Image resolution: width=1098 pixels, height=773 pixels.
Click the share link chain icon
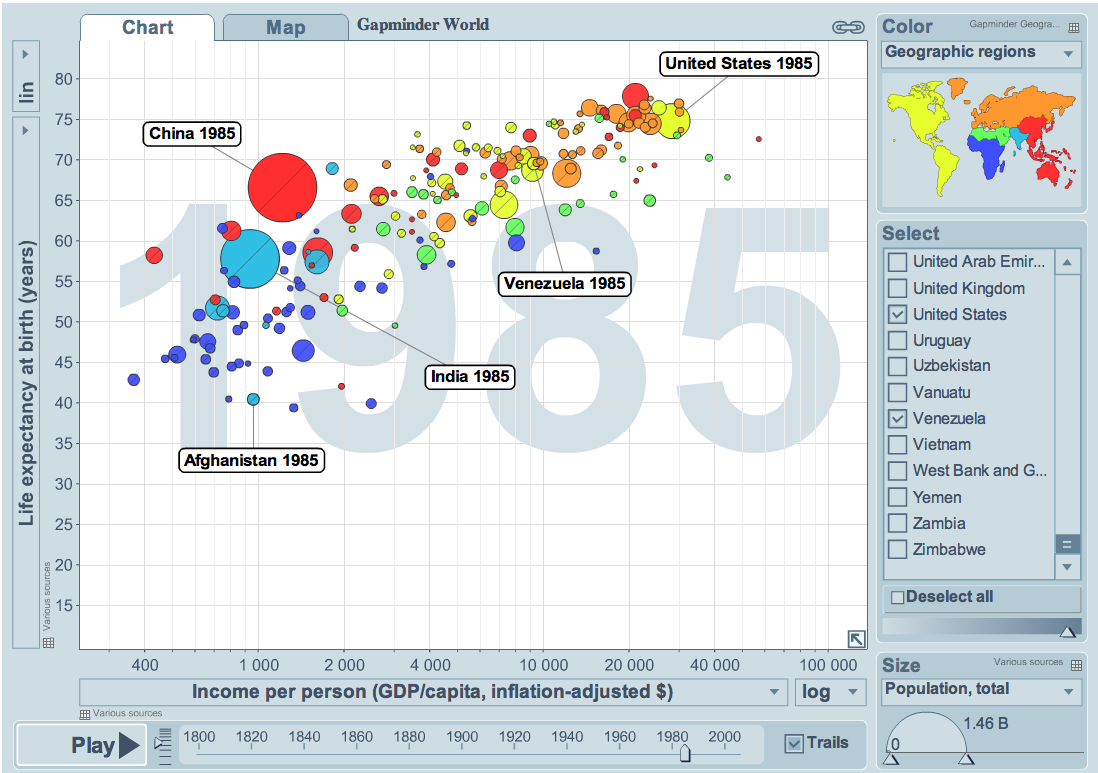(847, 28)
